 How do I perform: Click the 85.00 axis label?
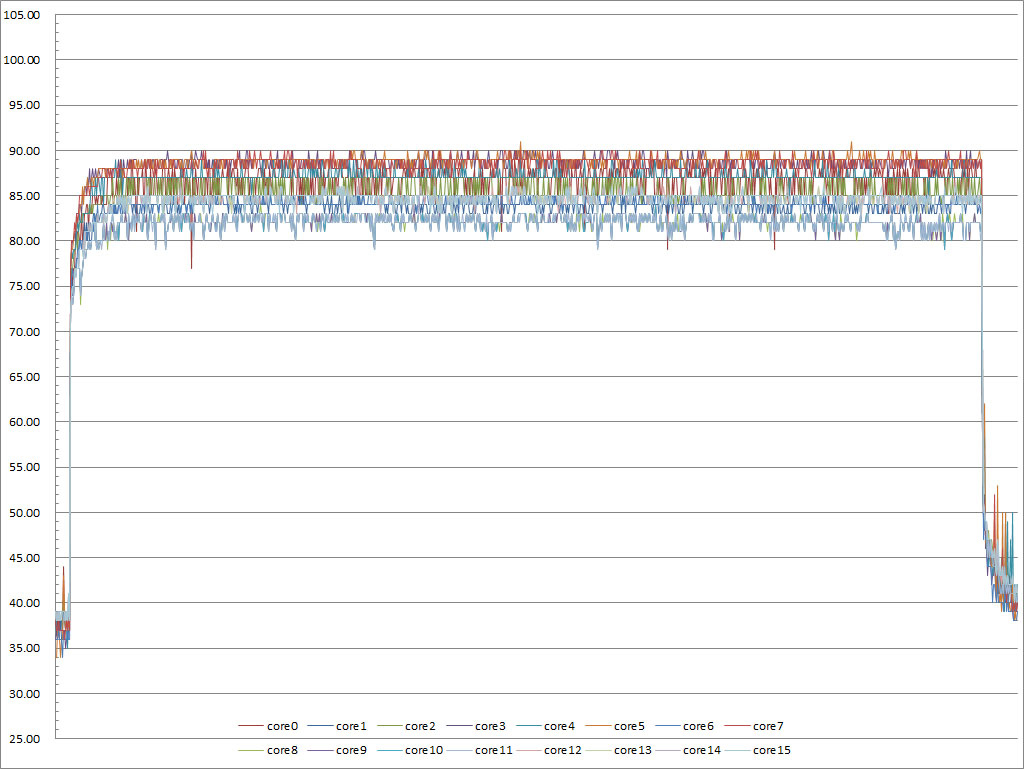[x=24, y=196]
